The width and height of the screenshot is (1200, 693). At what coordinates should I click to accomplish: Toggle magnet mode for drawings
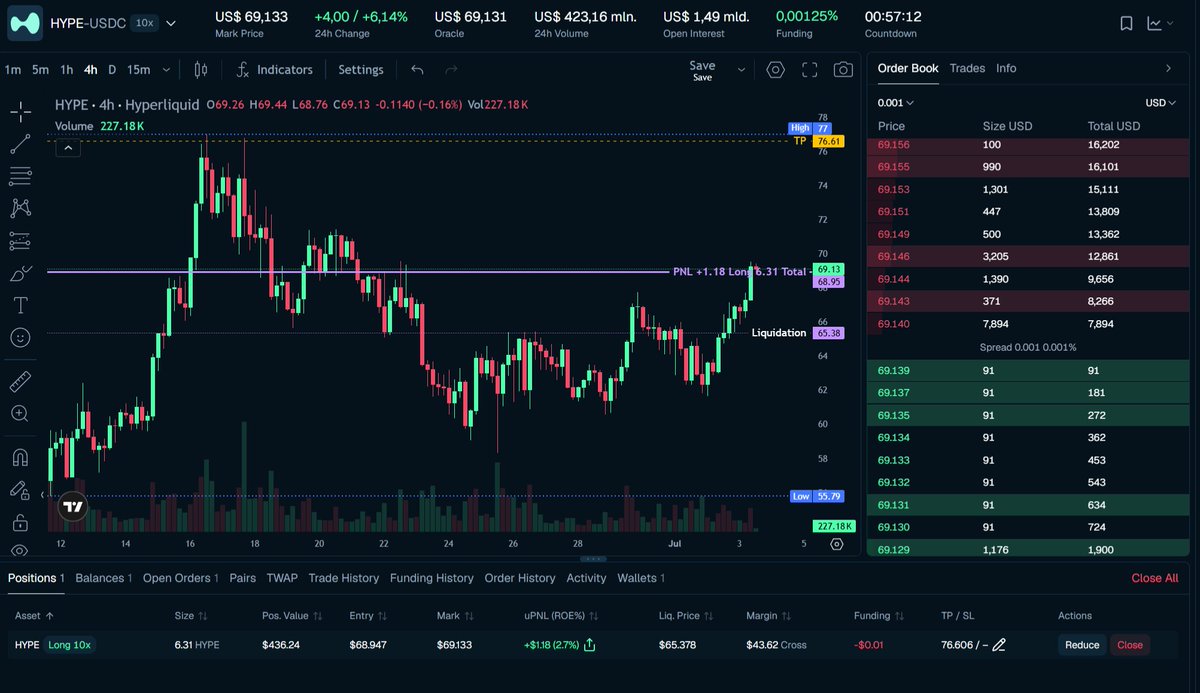click(x=20, y=458)
